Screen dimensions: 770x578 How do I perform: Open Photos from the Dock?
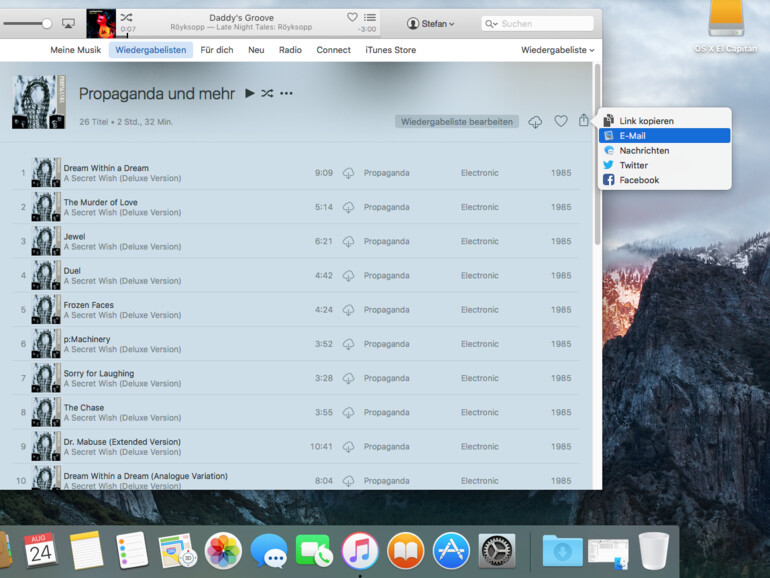tap(223, 551)
